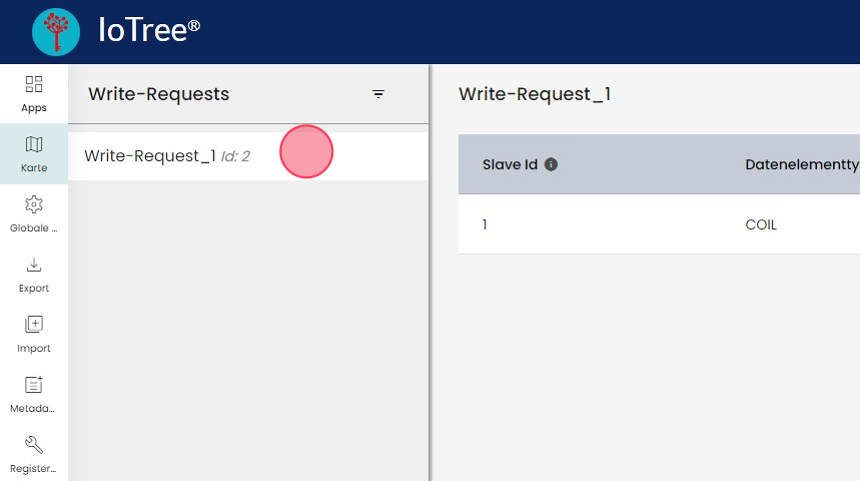Click the filter icon beside Write-Requests
The width and height of the screenshot is (860, 481).
(379, 94)
